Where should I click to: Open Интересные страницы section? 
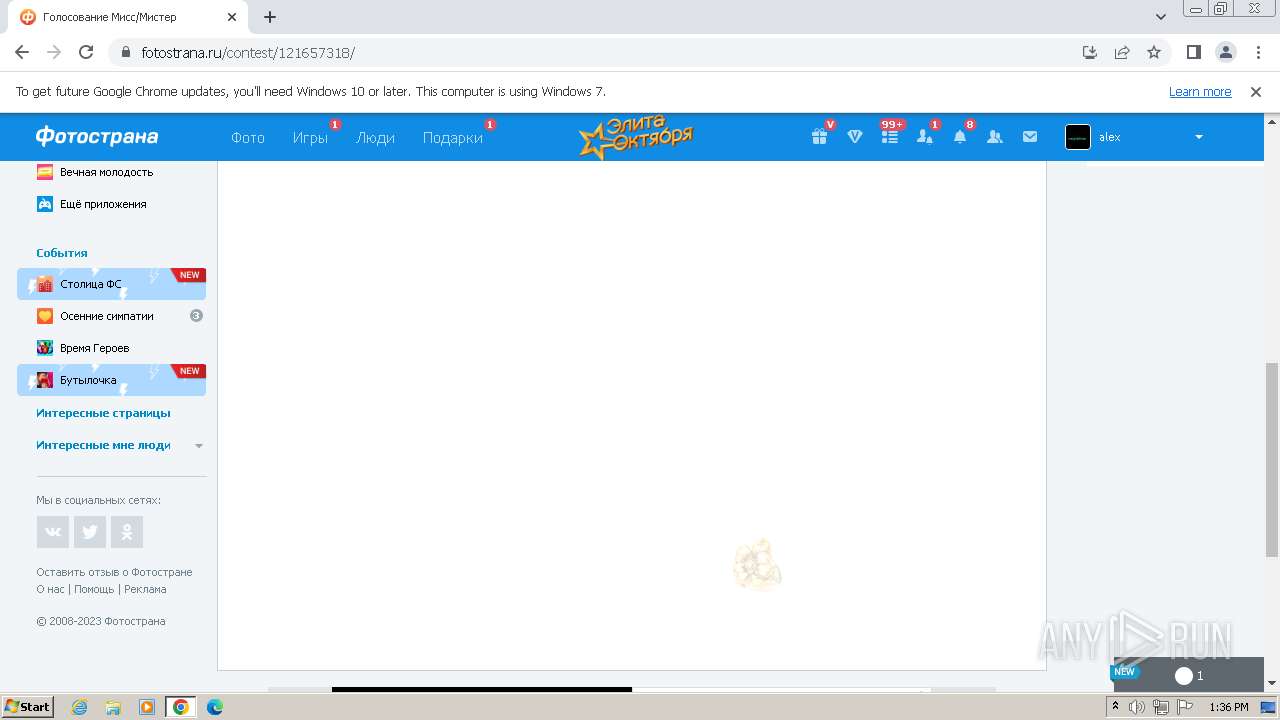103,413
